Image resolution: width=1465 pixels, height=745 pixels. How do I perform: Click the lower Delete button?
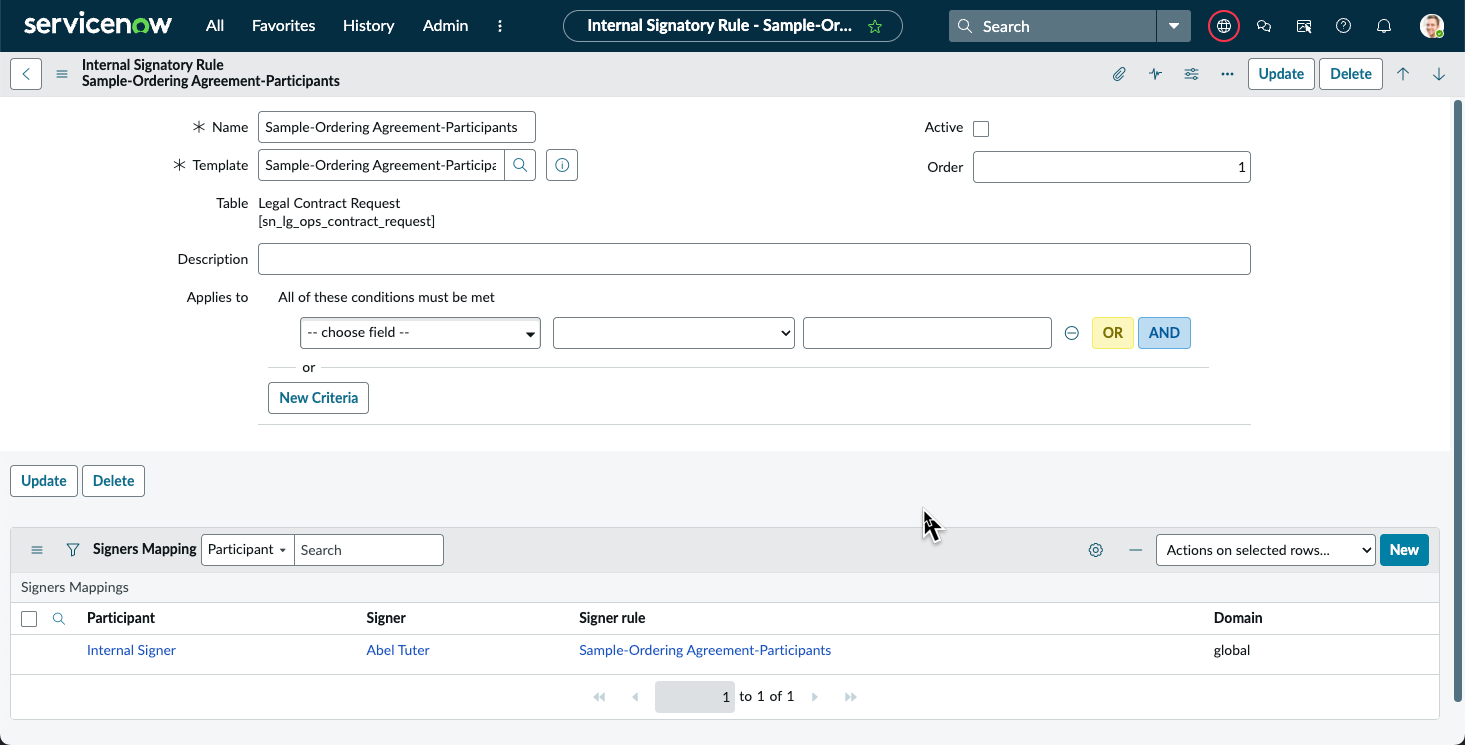coord(114,481)
